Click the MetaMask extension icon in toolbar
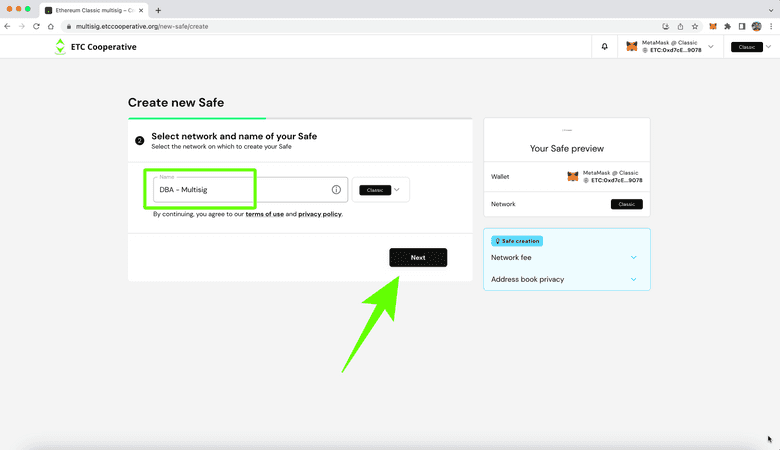The image size is (780, 450). pyautogui.click(x=713, y=26)
